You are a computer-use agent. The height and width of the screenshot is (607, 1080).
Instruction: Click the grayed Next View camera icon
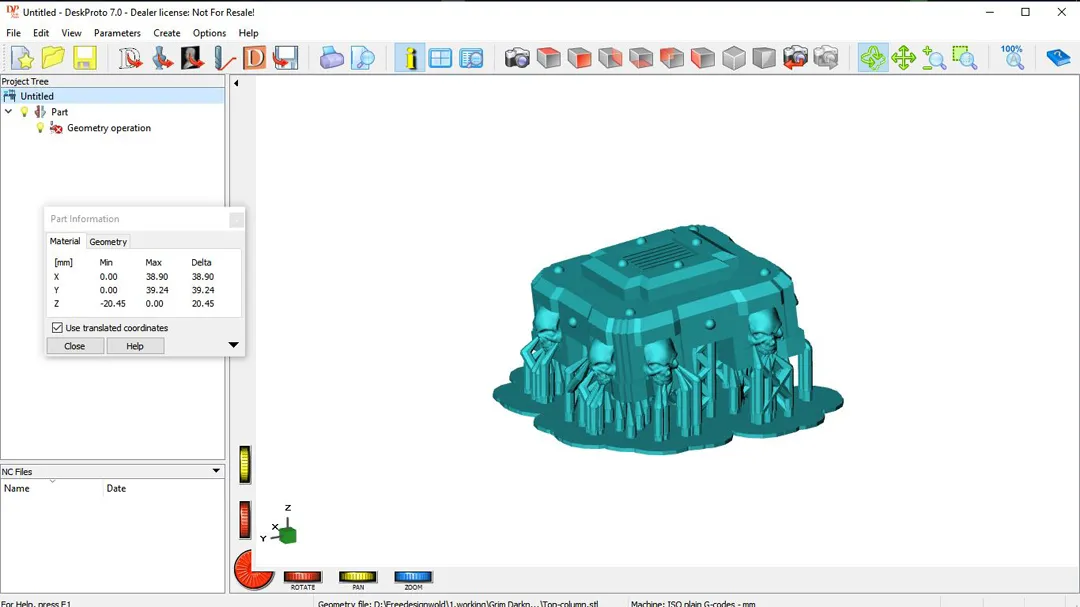coord(826,58)
